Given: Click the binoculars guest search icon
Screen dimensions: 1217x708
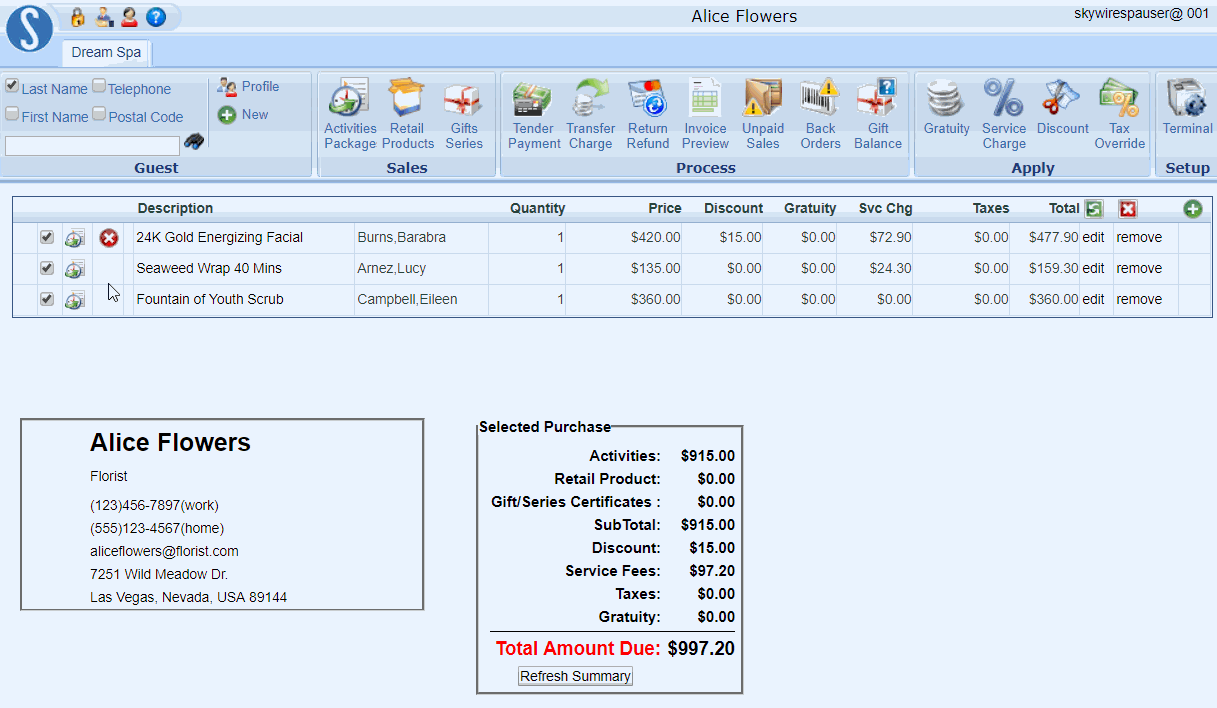Looking at the screenshot, I should (x=194, y=142).
